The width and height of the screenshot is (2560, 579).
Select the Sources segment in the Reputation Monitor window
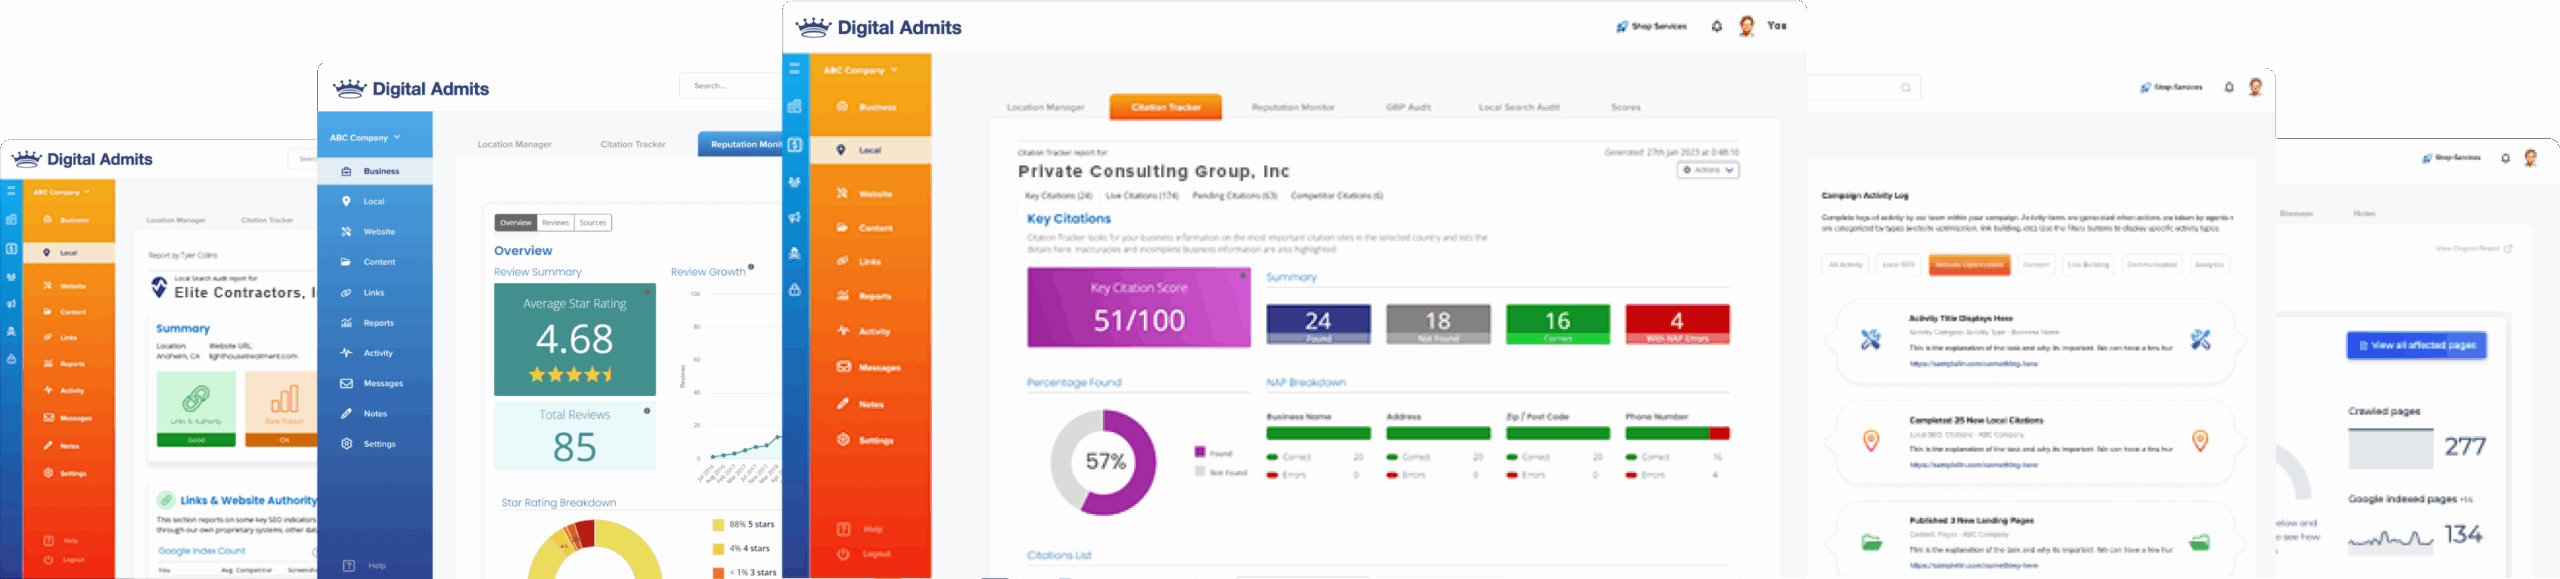pos(593,223)
